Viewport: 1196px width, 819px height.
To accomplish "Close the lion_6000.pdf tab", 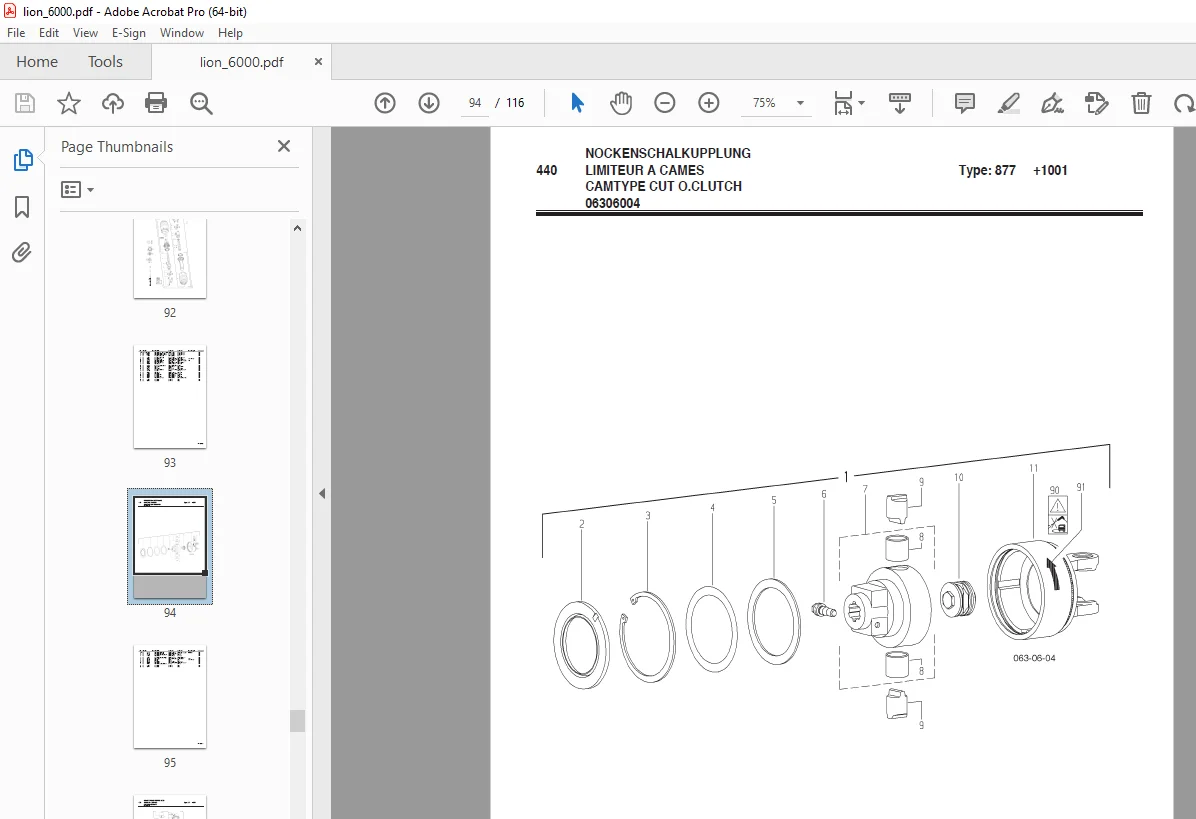I will tap(318, 62).
